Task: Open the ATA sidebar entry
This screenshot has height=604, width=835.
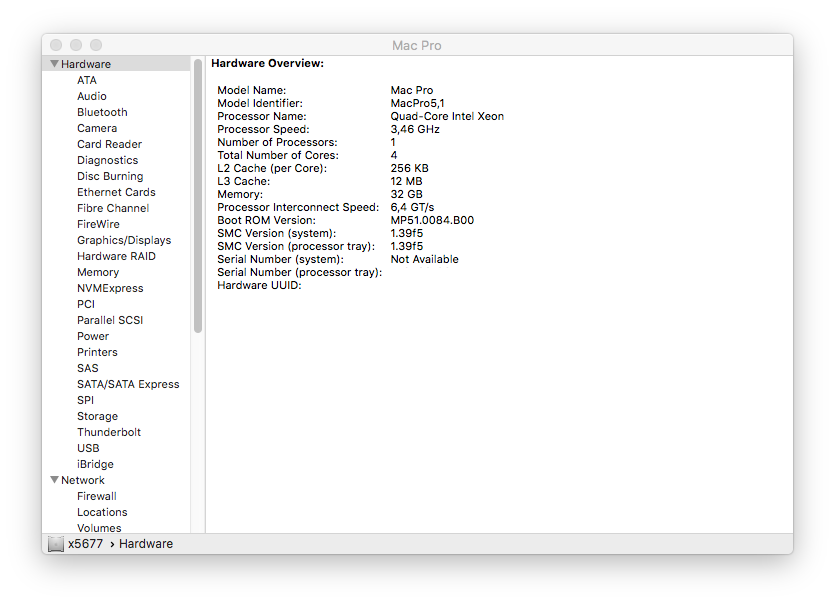Action: pyautogui.click(x=87, y=80)
